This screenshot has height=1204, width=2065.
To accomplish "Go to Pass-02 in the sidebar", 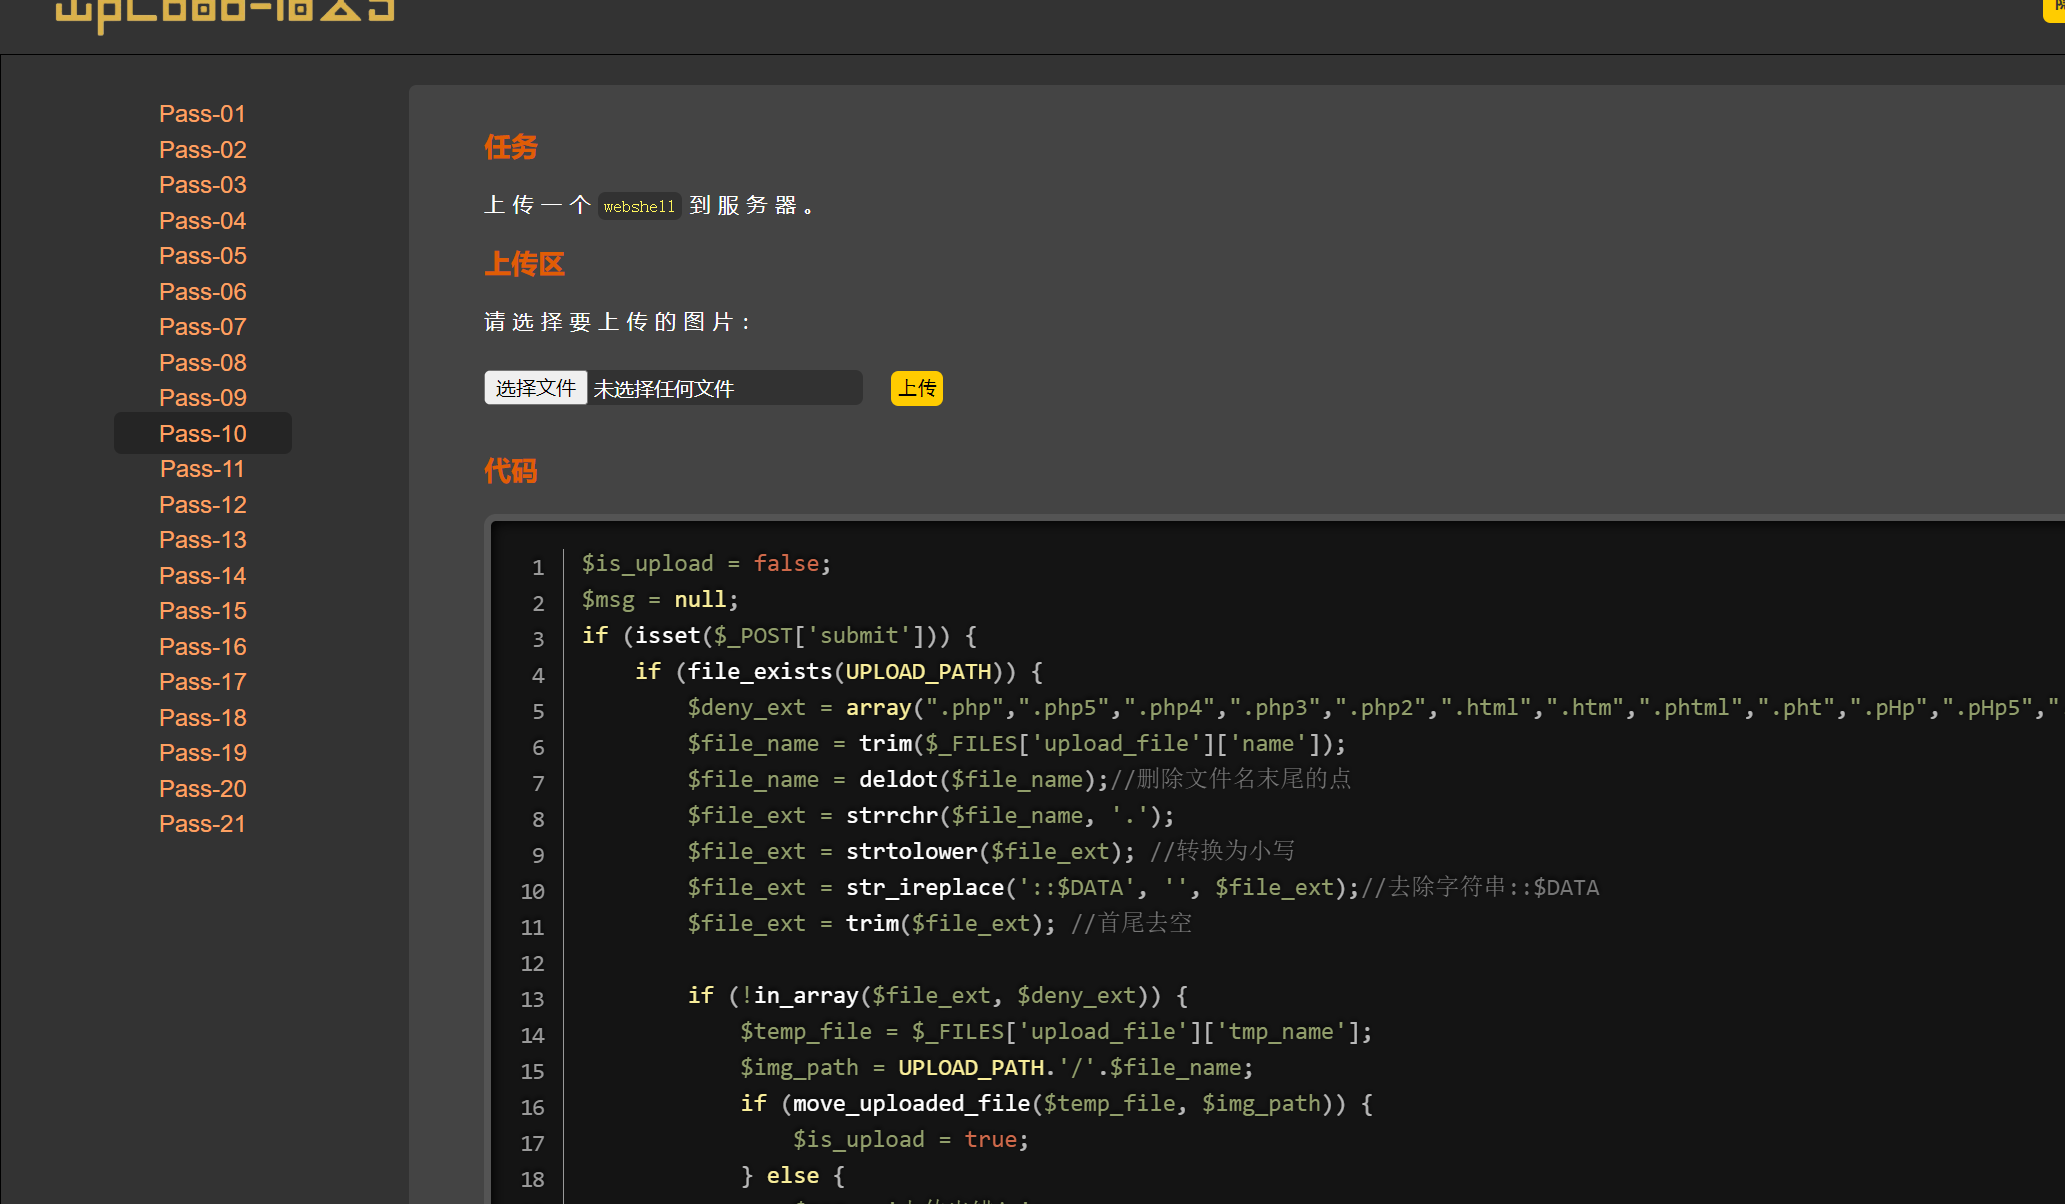I will 202,150.
